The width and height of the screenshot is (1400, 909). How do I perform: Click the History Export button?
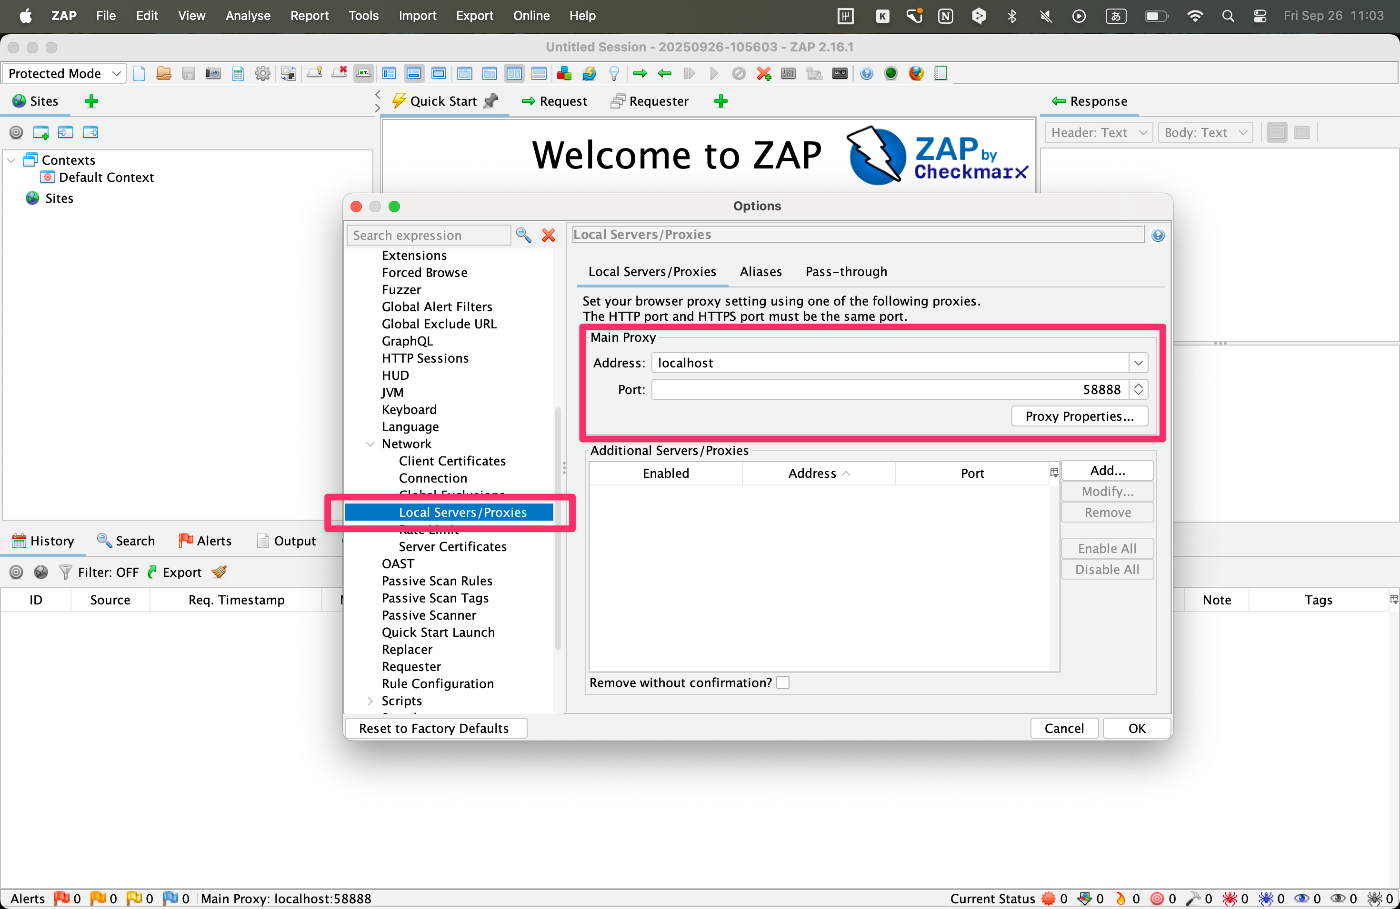(x=174, y=572)
